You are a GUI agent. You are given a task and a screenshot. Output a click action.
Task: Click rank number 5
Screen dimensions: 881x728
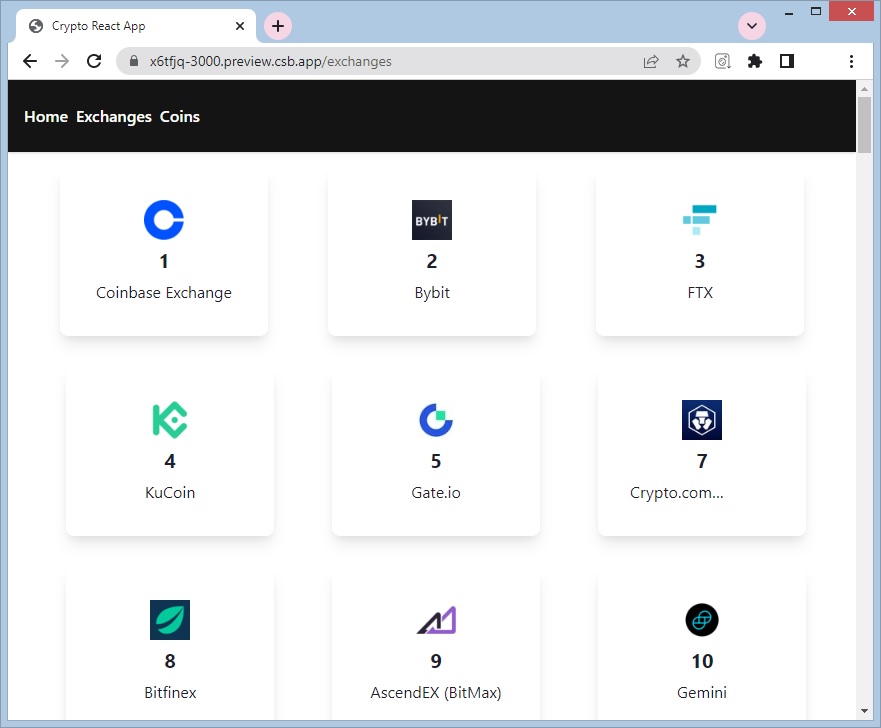click(435, 461)
